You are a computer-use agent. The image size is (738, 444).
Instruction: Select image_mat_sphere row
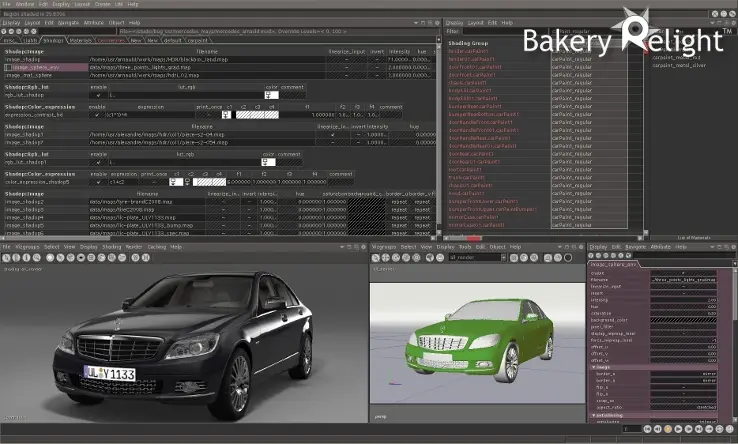point(28,75)
